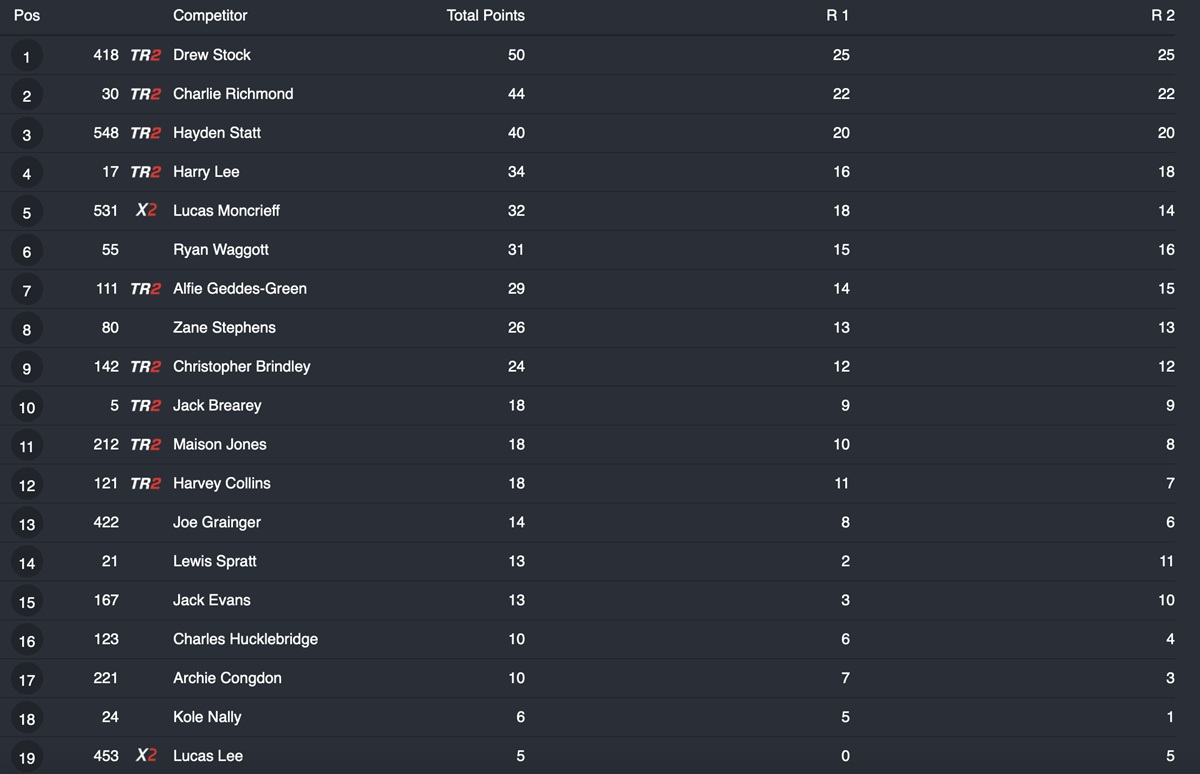Click the TR2 badge beside Harvey Collins
Viewport: 1200px width, 774px height.
coord(145,484)
